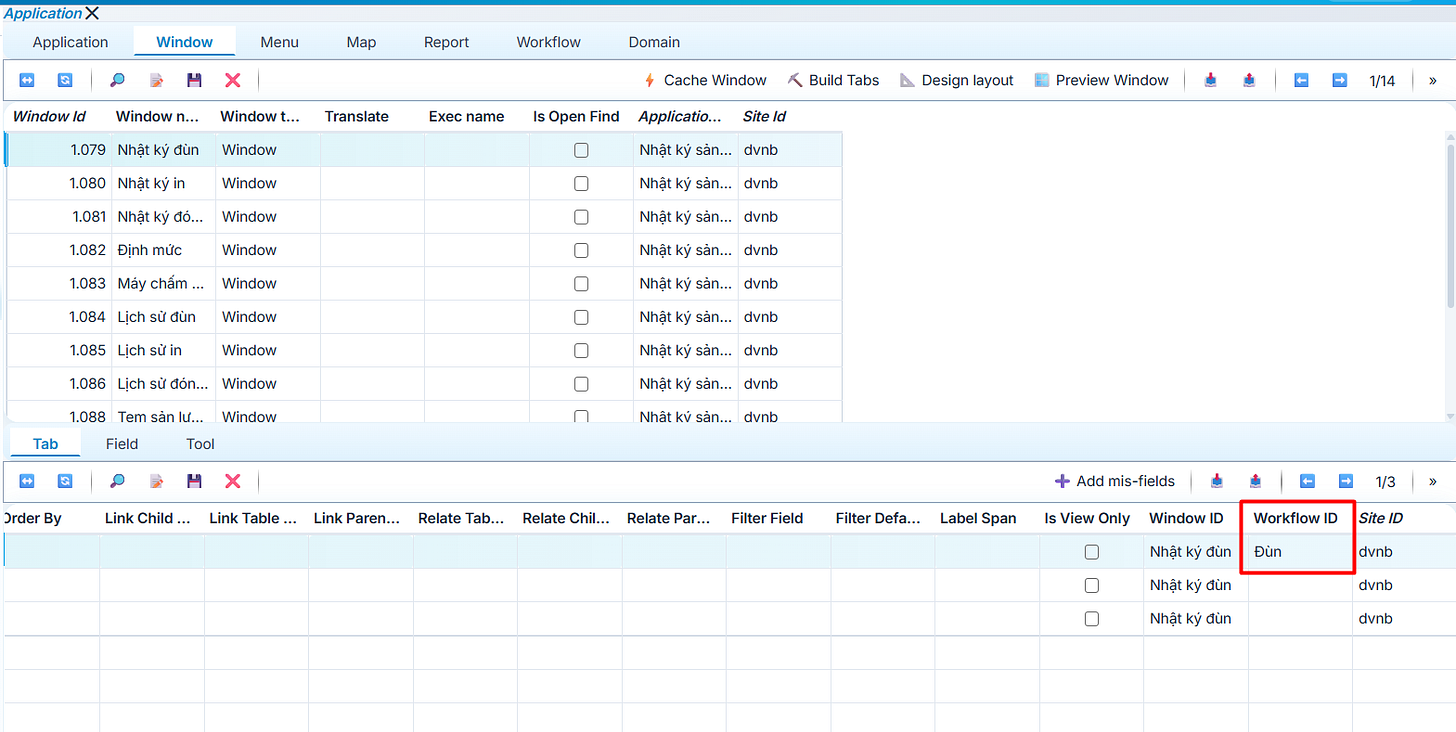This screenshot has height=732, width=1456.
Task: Go to previous record in Window toolbar
Action: click(x=1301, y=80)
